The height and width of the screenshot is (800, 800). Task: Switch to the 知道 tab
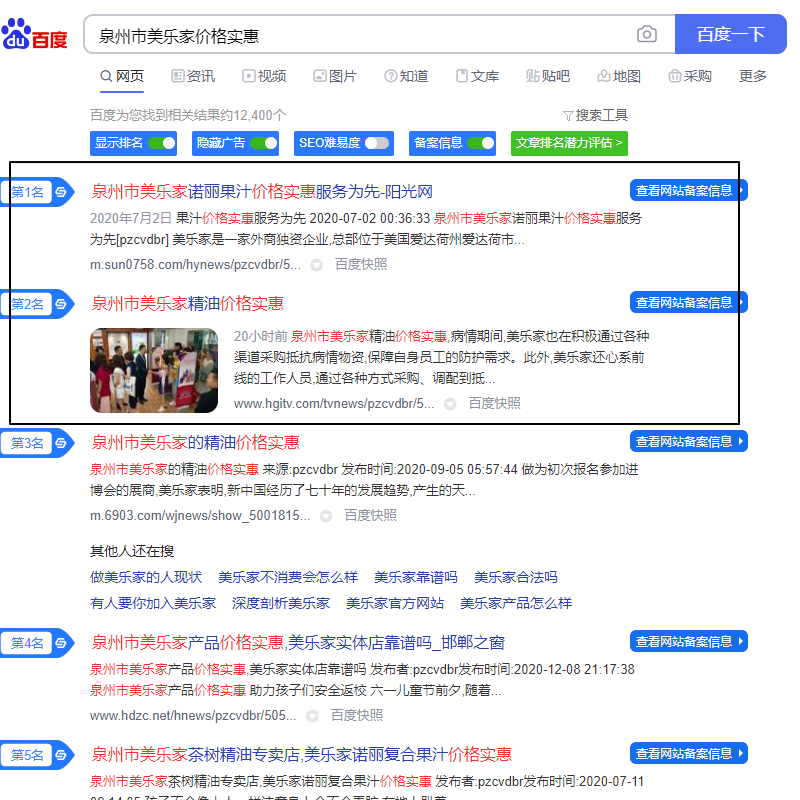point(406,77)
